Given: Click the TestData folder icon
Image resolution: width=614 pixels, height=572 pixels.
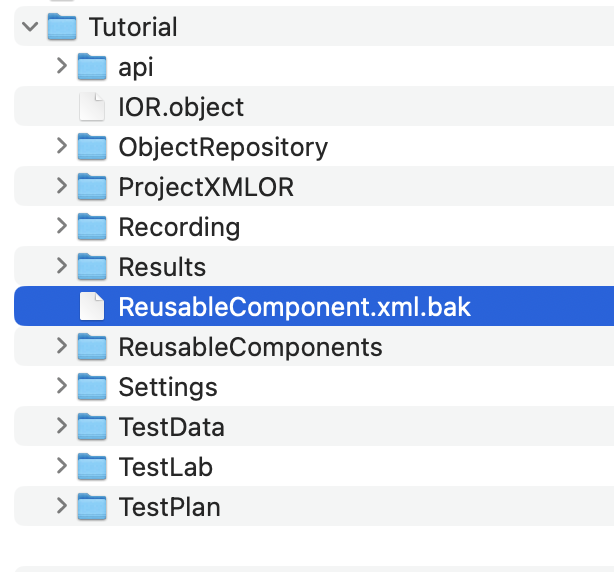Looking at the screenshot, I should pos(92,426).
